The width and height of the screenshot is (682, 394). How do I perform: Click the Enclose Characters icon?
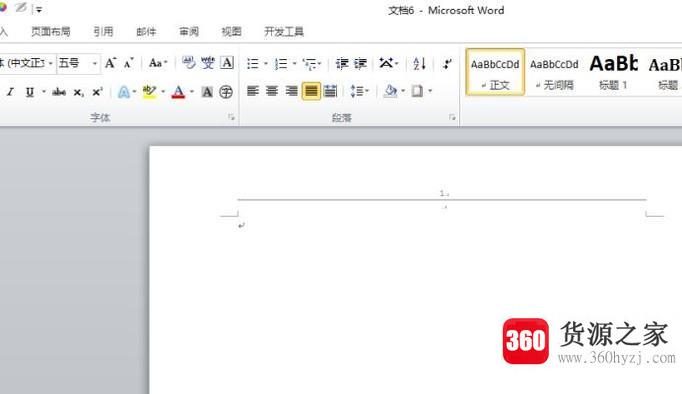tap(226, 92)
